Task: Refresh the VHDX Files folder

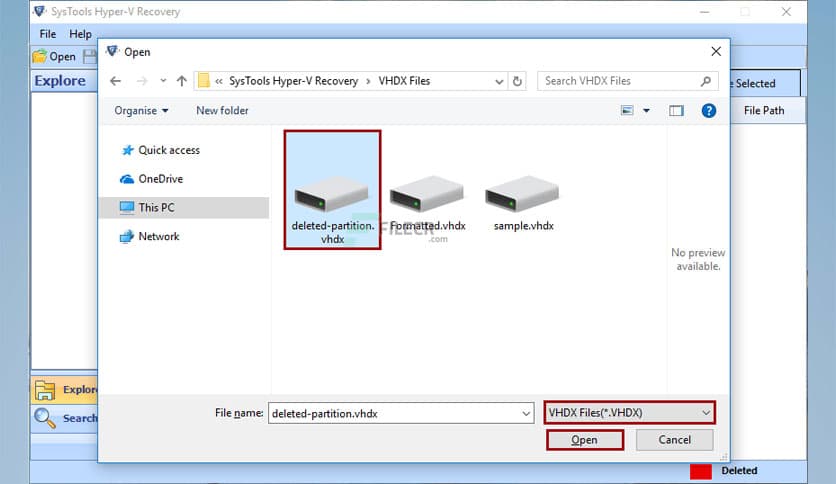Action: click(x=517, y=81)
